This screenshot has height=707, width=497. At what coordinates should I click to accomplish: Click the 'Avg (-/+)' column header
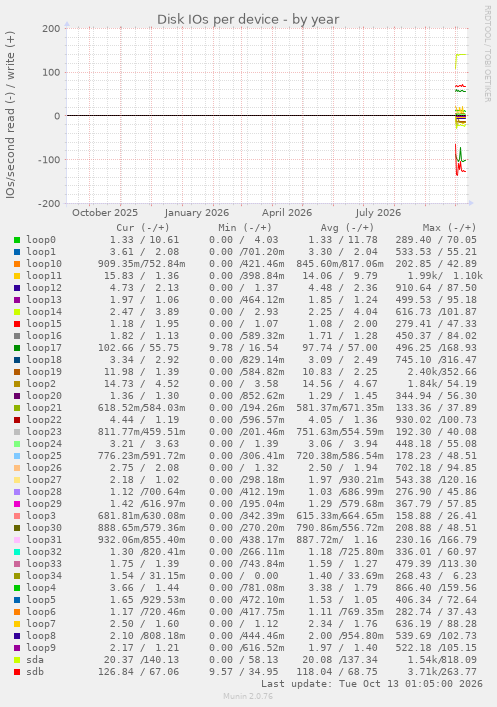pyautogui.click(x=347, y=228)
